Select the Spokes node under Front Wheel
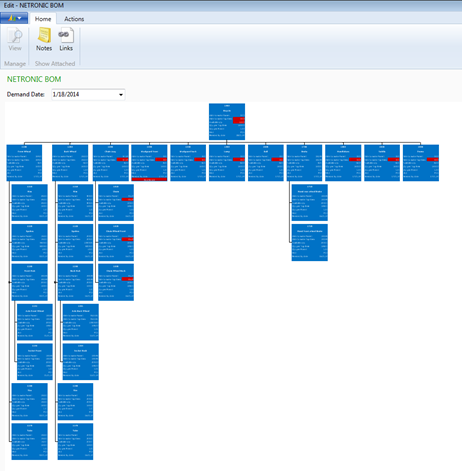Screen dimensions: 463x472 click(x=30, y=243)
